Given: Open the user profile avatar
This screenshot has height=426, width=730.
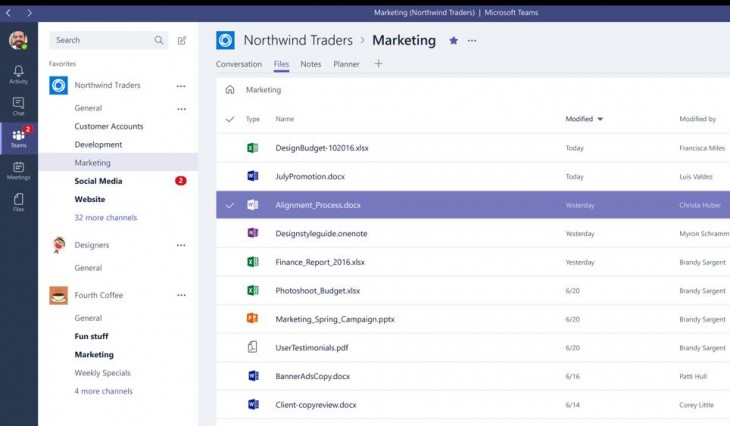Looking at the screenshot, I should [18, 41].
